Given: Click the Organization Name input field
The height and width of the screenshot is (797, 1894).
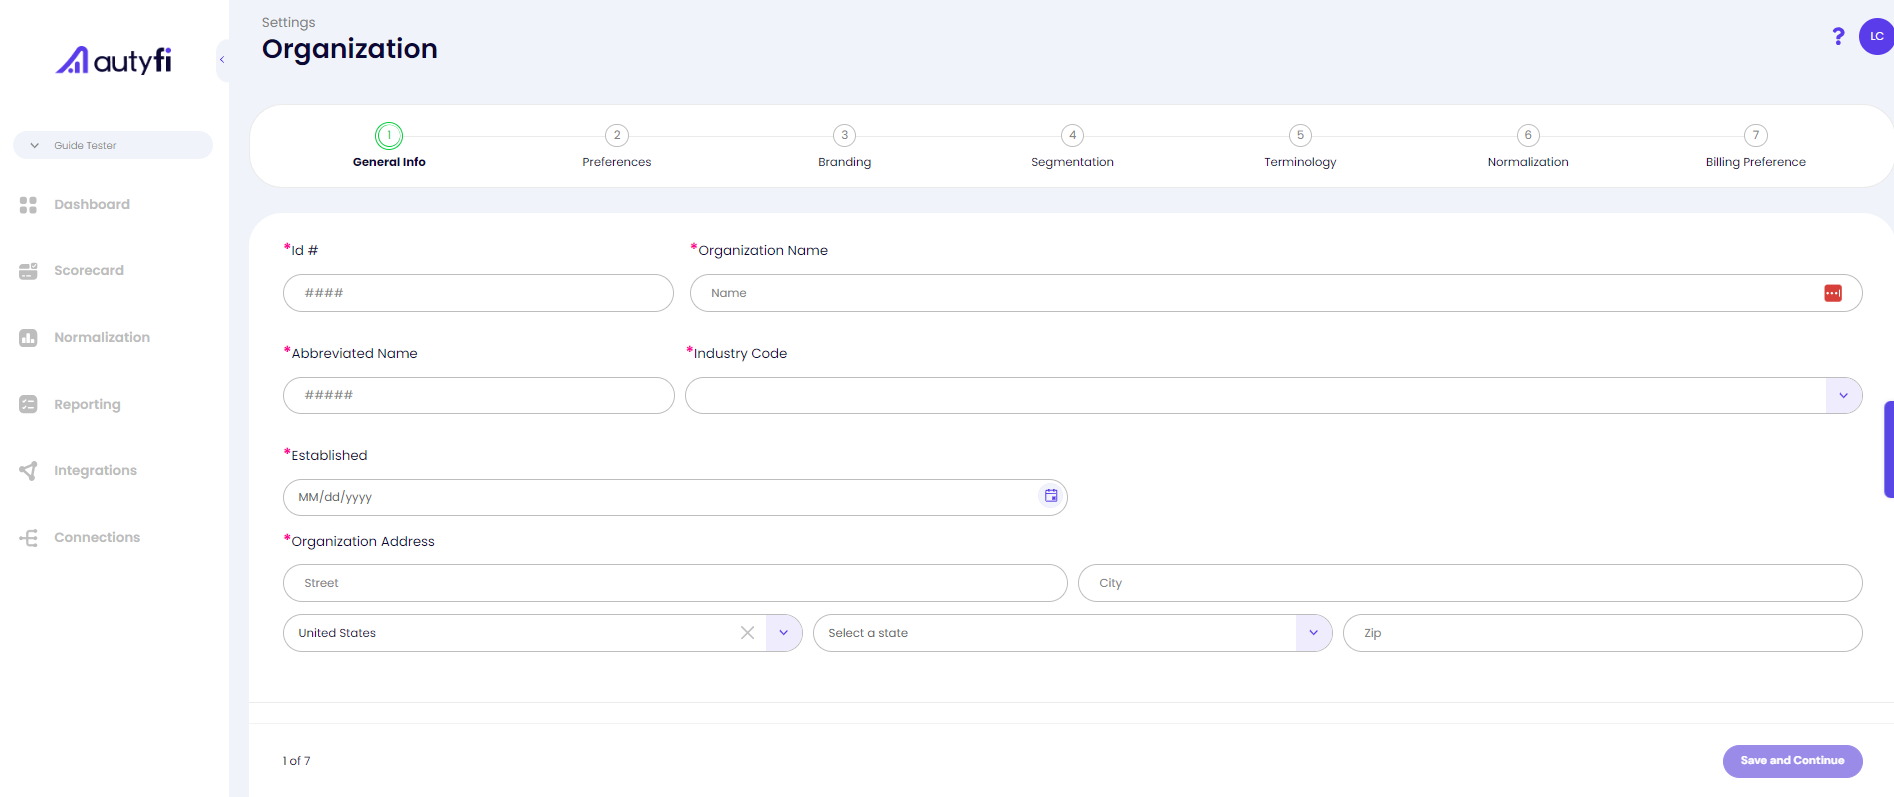Looking at the screenshot, I should 1276,293.
